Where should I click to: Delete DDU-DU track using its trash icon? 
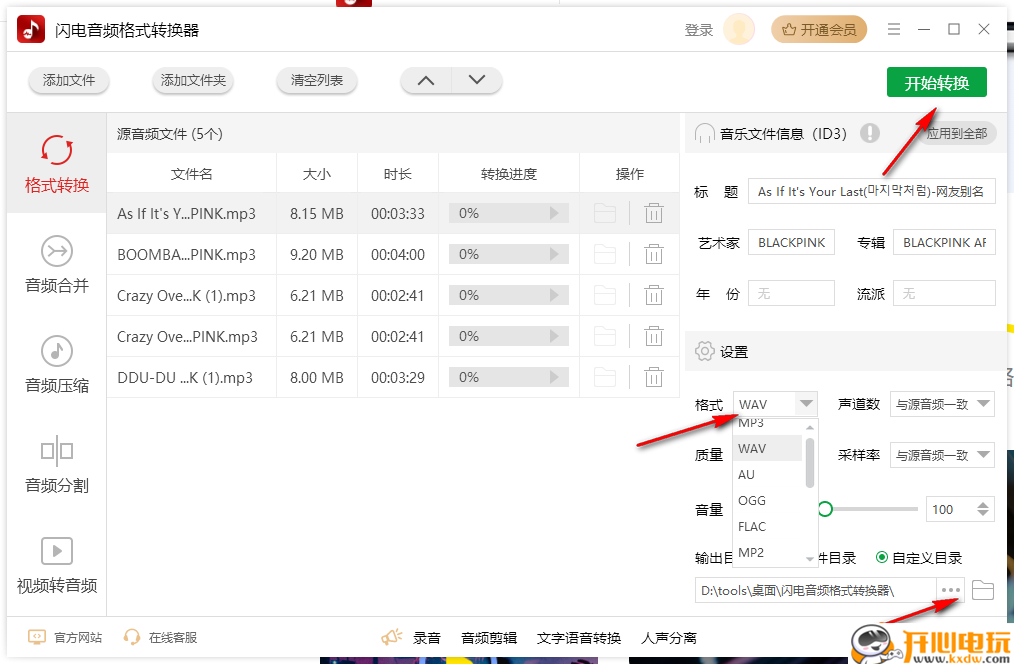[x=654, y=377]
